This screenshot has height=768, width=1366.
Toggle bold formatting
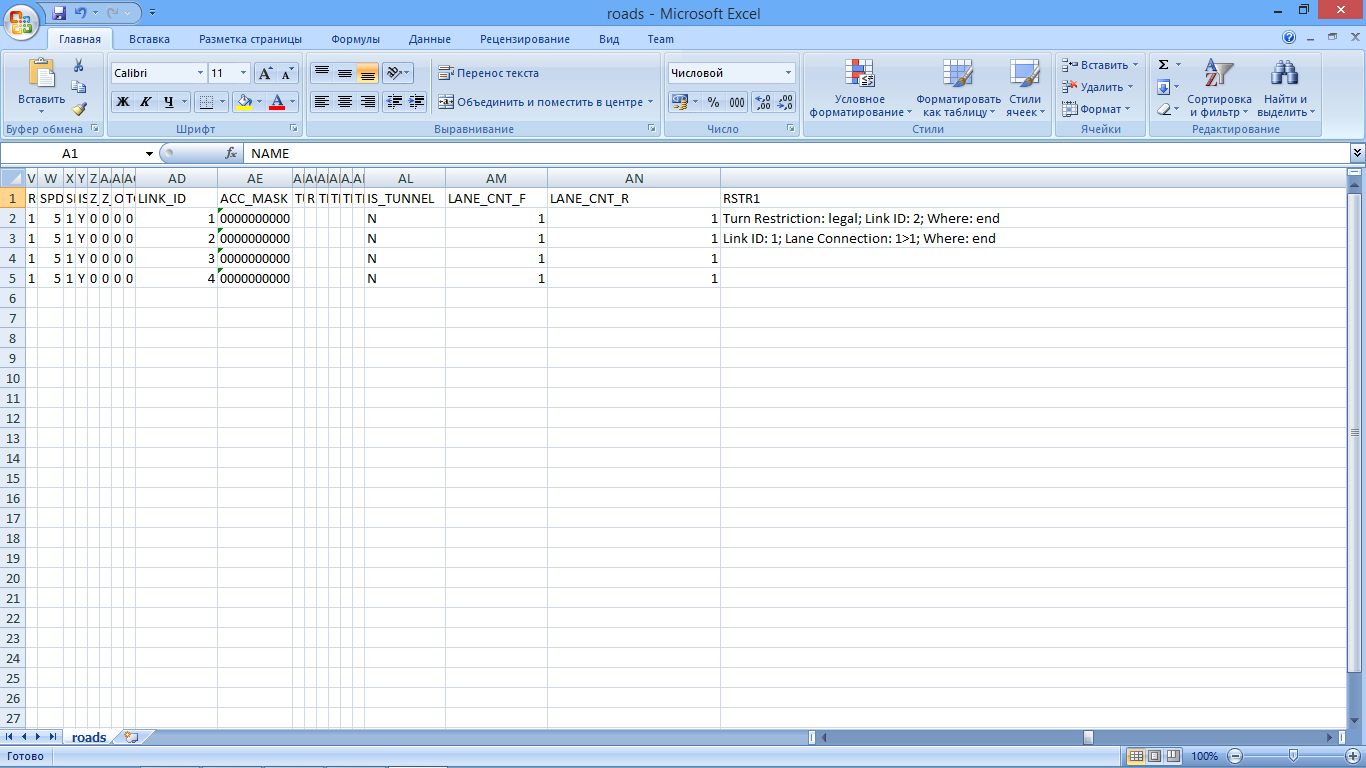[122, 102]
